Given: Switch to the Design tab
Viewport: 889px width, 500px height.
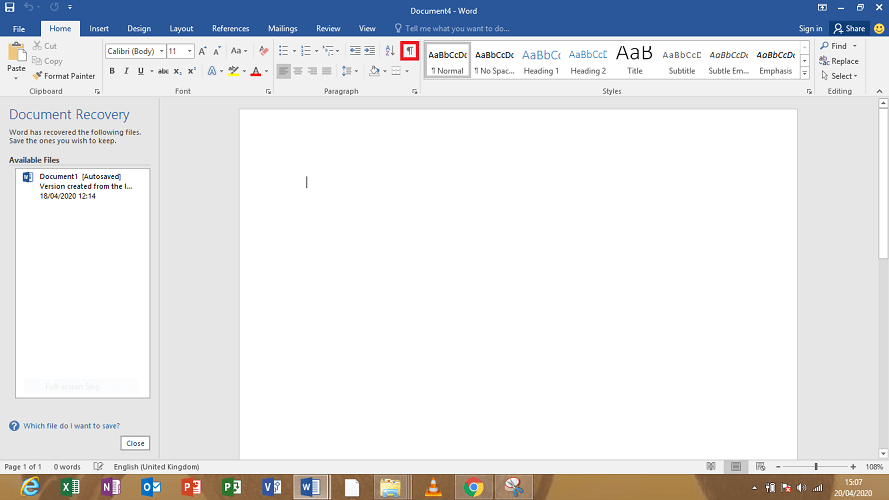Looking at the screenshot, I should (x=139, y=28).
